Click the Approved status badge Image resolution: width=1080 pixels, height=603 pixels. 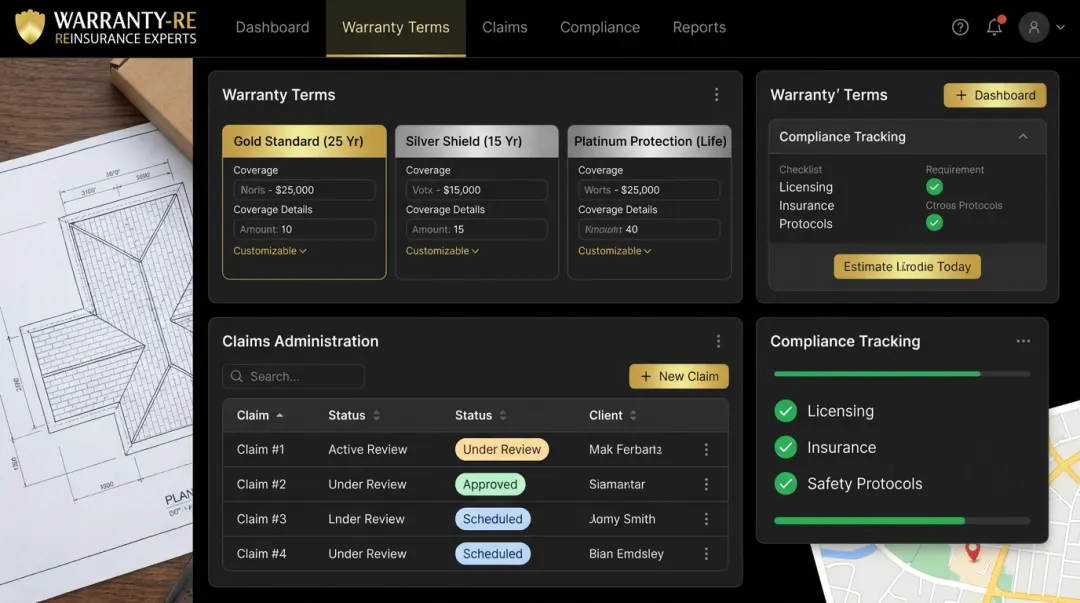tap(490, 484)
